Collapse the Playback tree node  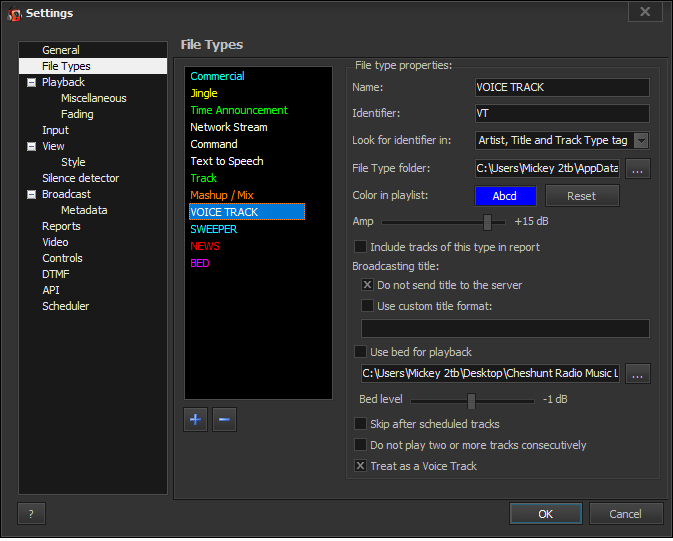31,82
